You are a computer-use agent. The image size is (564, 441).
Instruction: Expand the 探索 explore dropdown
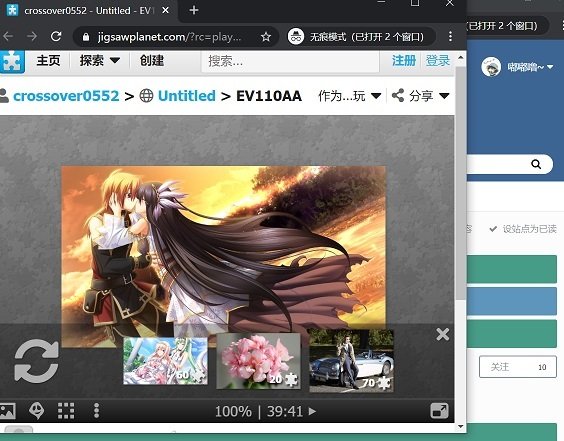click(100, 60)
